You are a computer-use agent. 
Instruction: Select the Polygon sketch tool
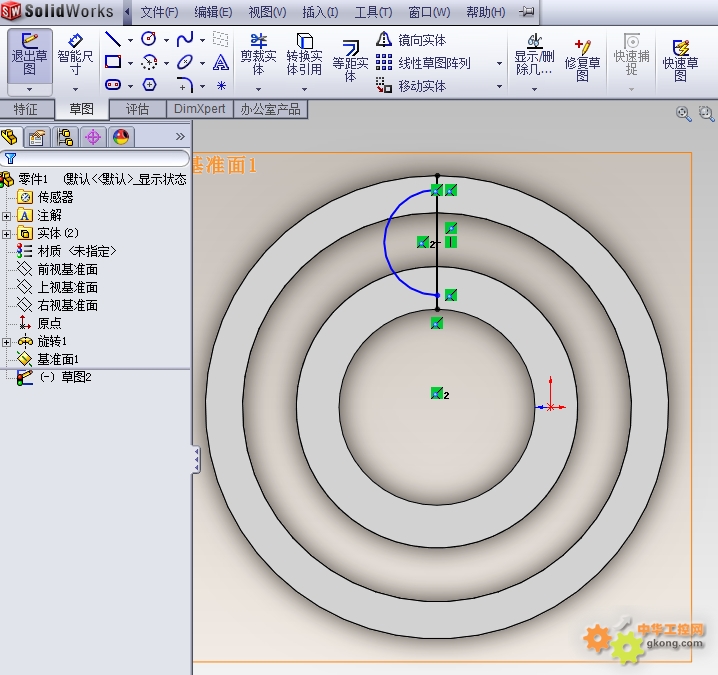click(149, 85)
